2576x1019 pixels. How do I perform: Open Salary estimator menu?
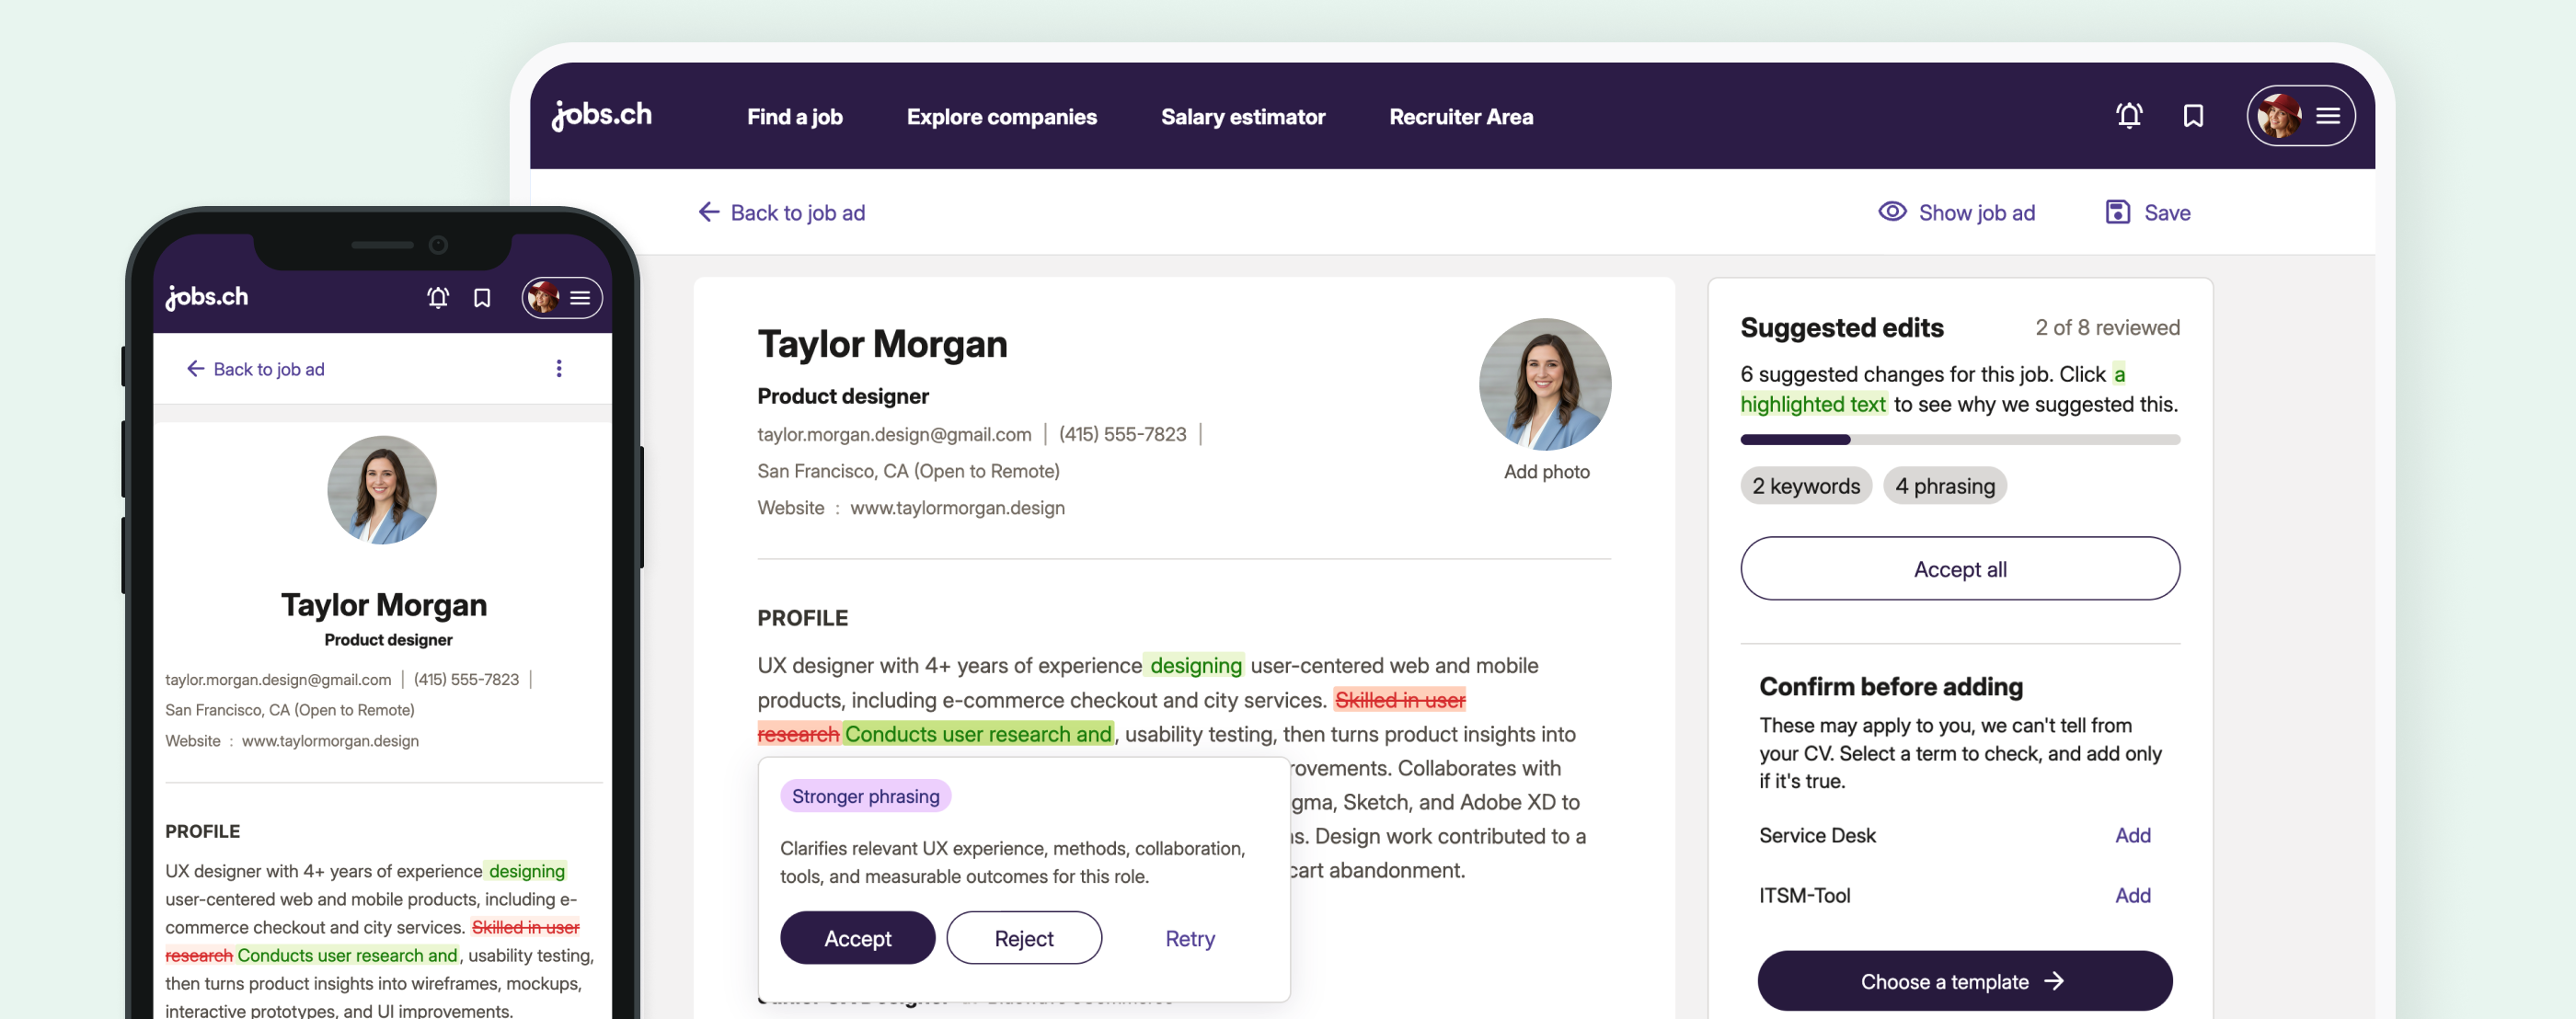tap(1243, 116)
